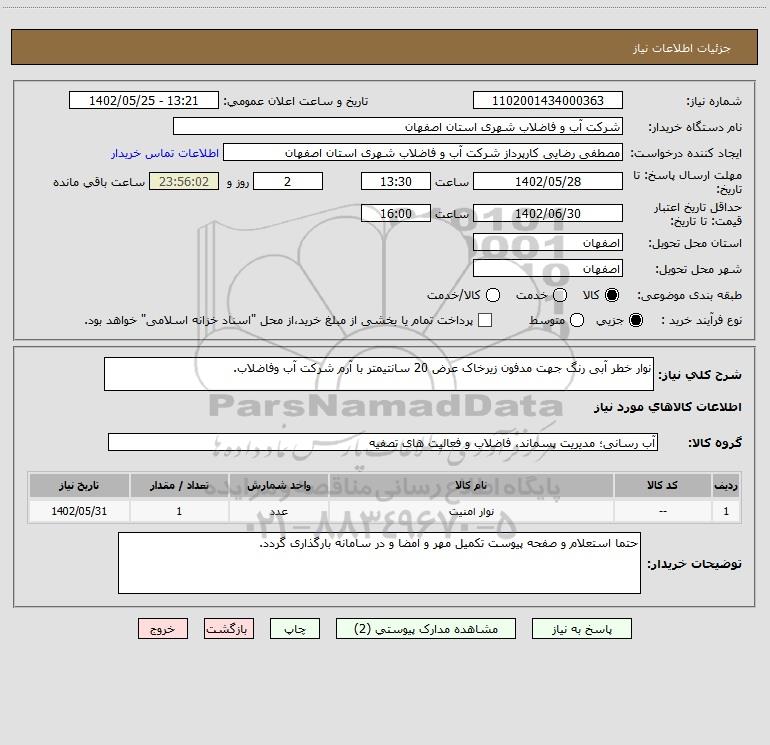Click the بازگشت back button

click(229, 629)
